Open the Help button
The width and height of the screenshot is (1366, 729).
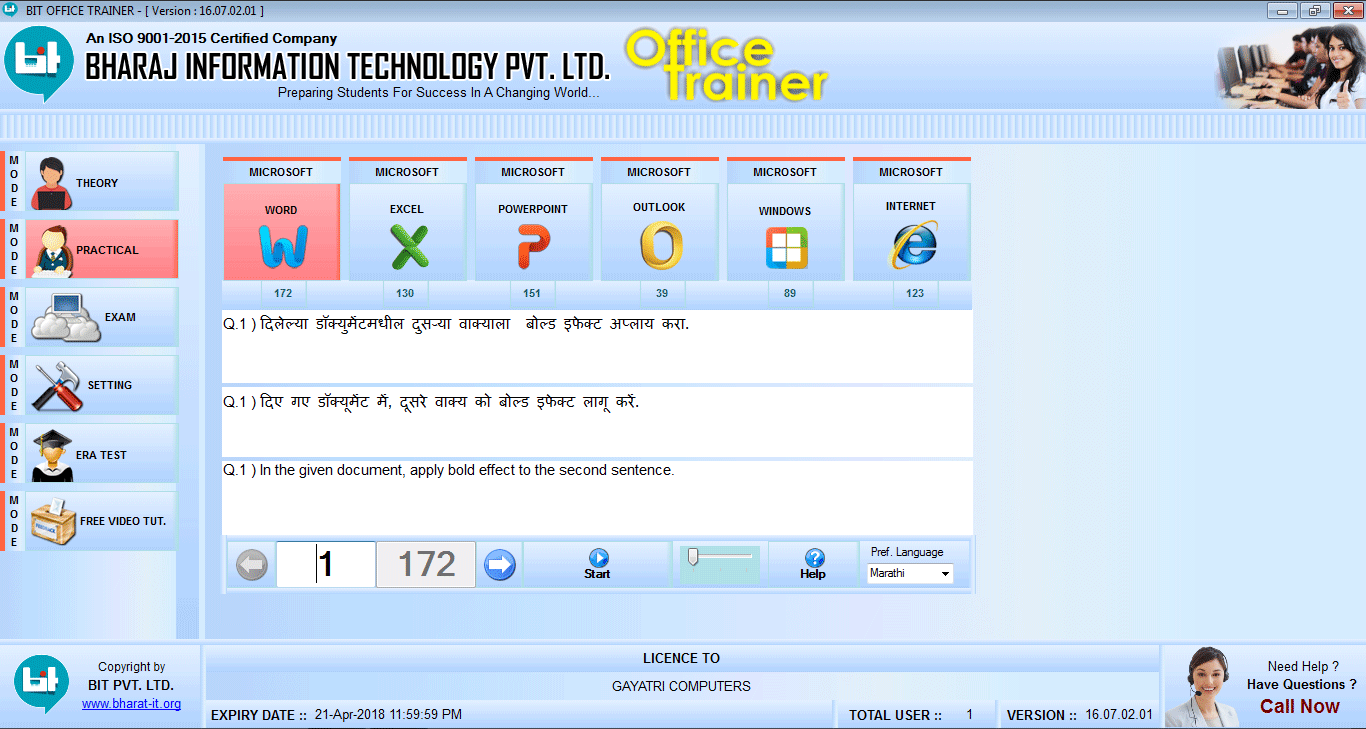(x=814, y=564)
